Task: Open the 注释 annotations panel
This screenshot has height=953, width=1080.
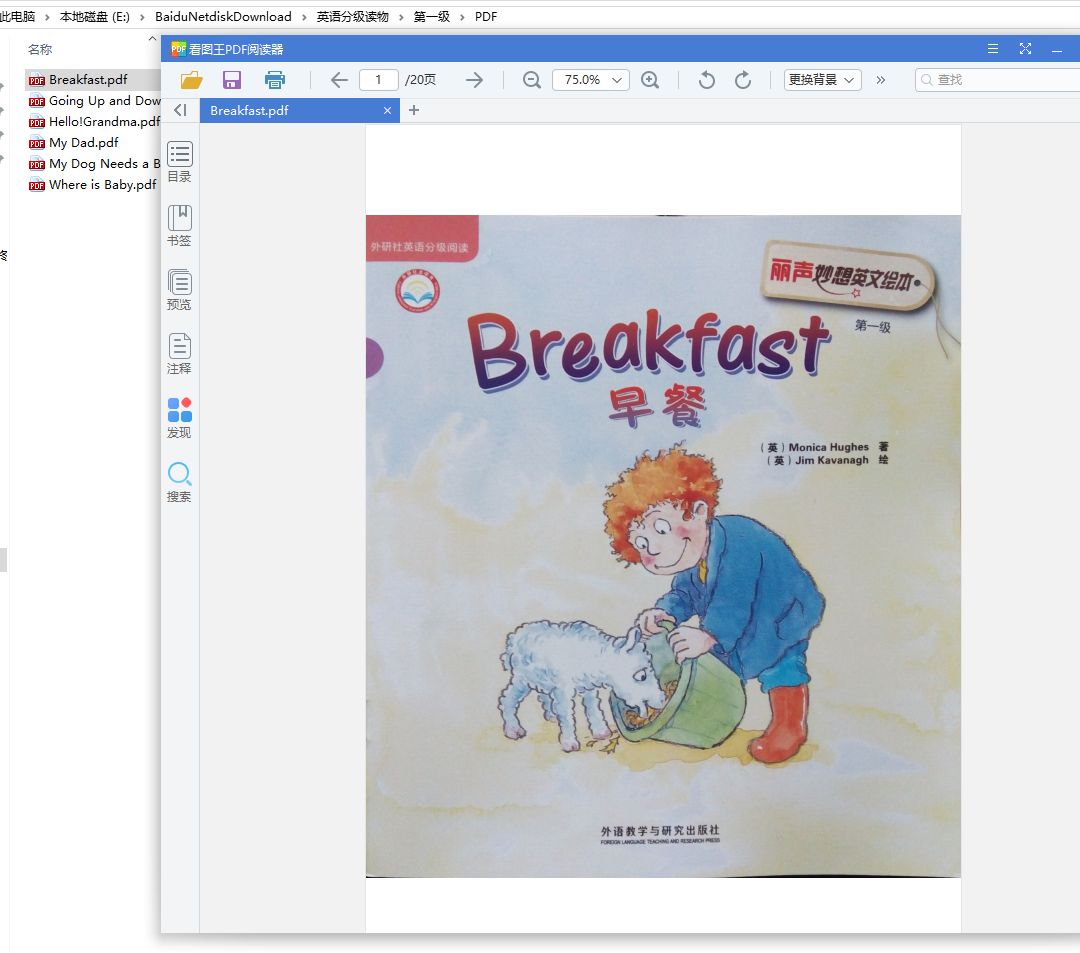Action: coord(180,354)
